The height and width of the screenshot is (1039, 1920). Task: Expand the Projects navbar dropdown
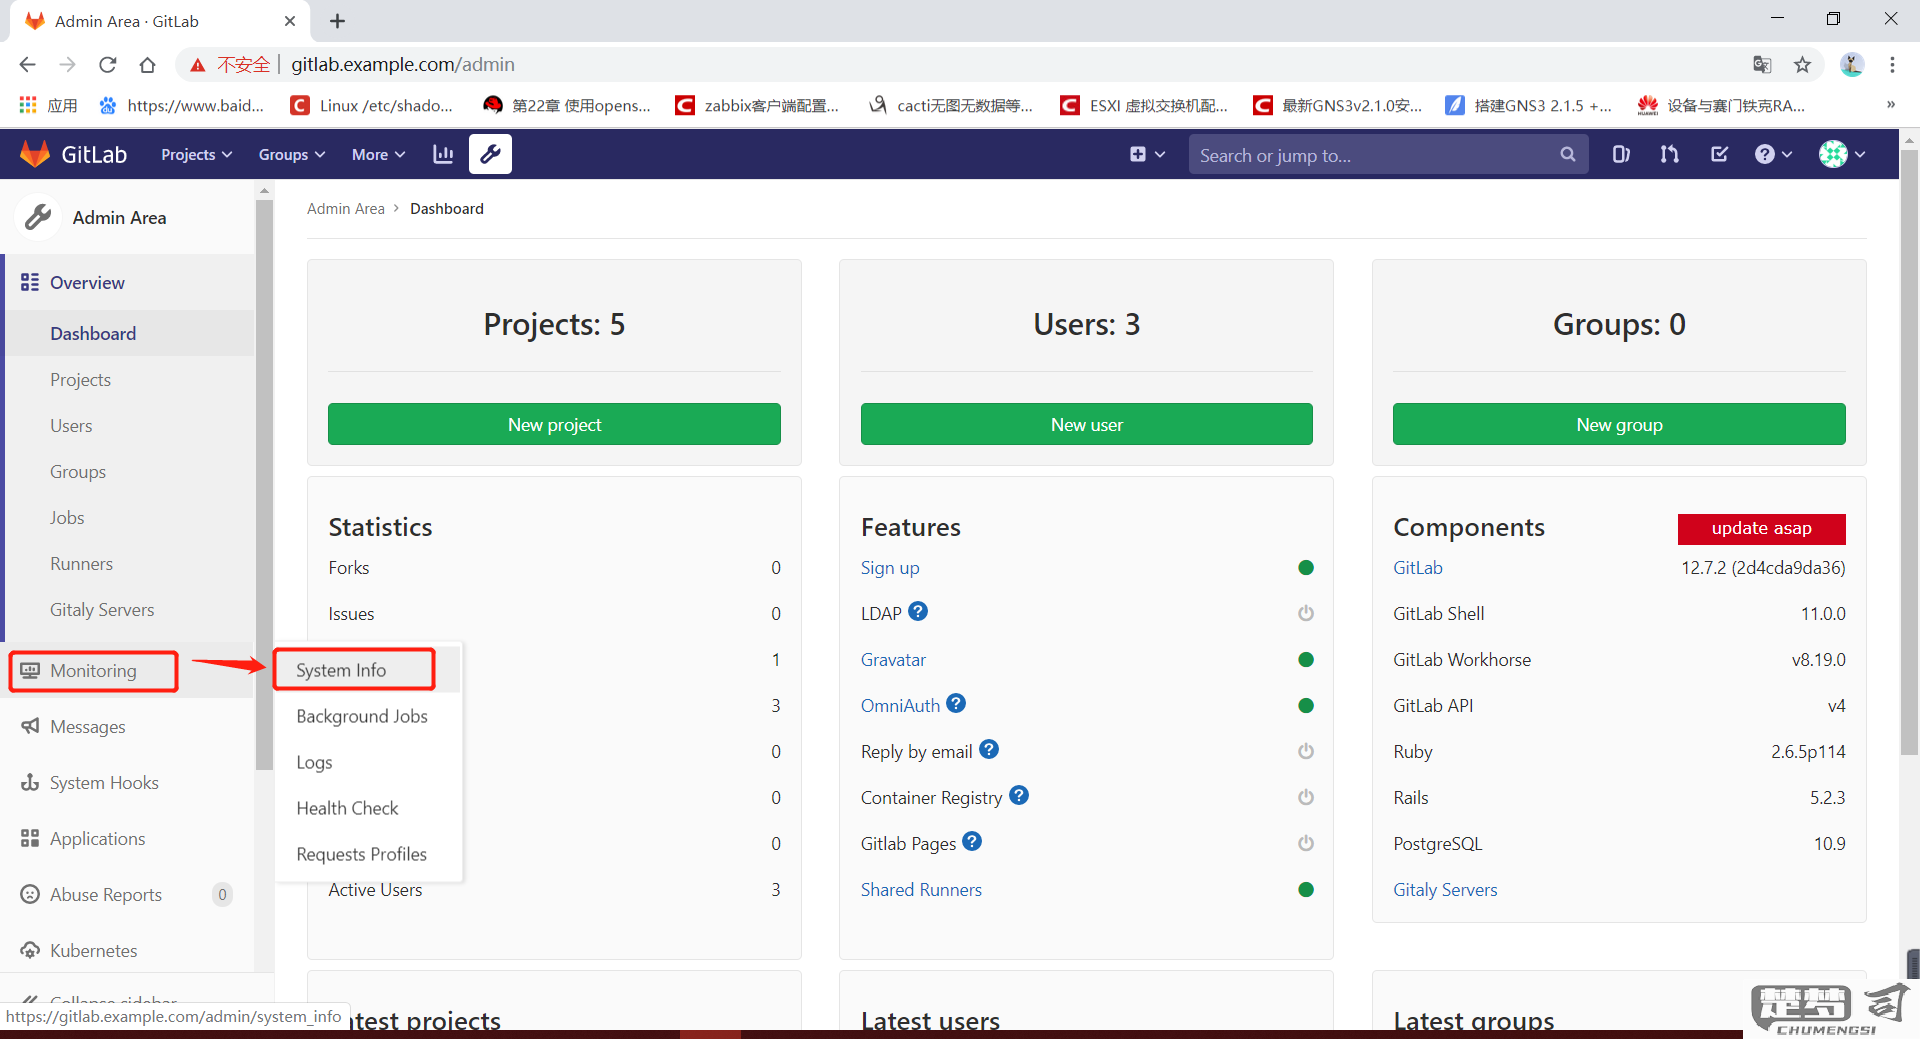click(x=197, y=154)
